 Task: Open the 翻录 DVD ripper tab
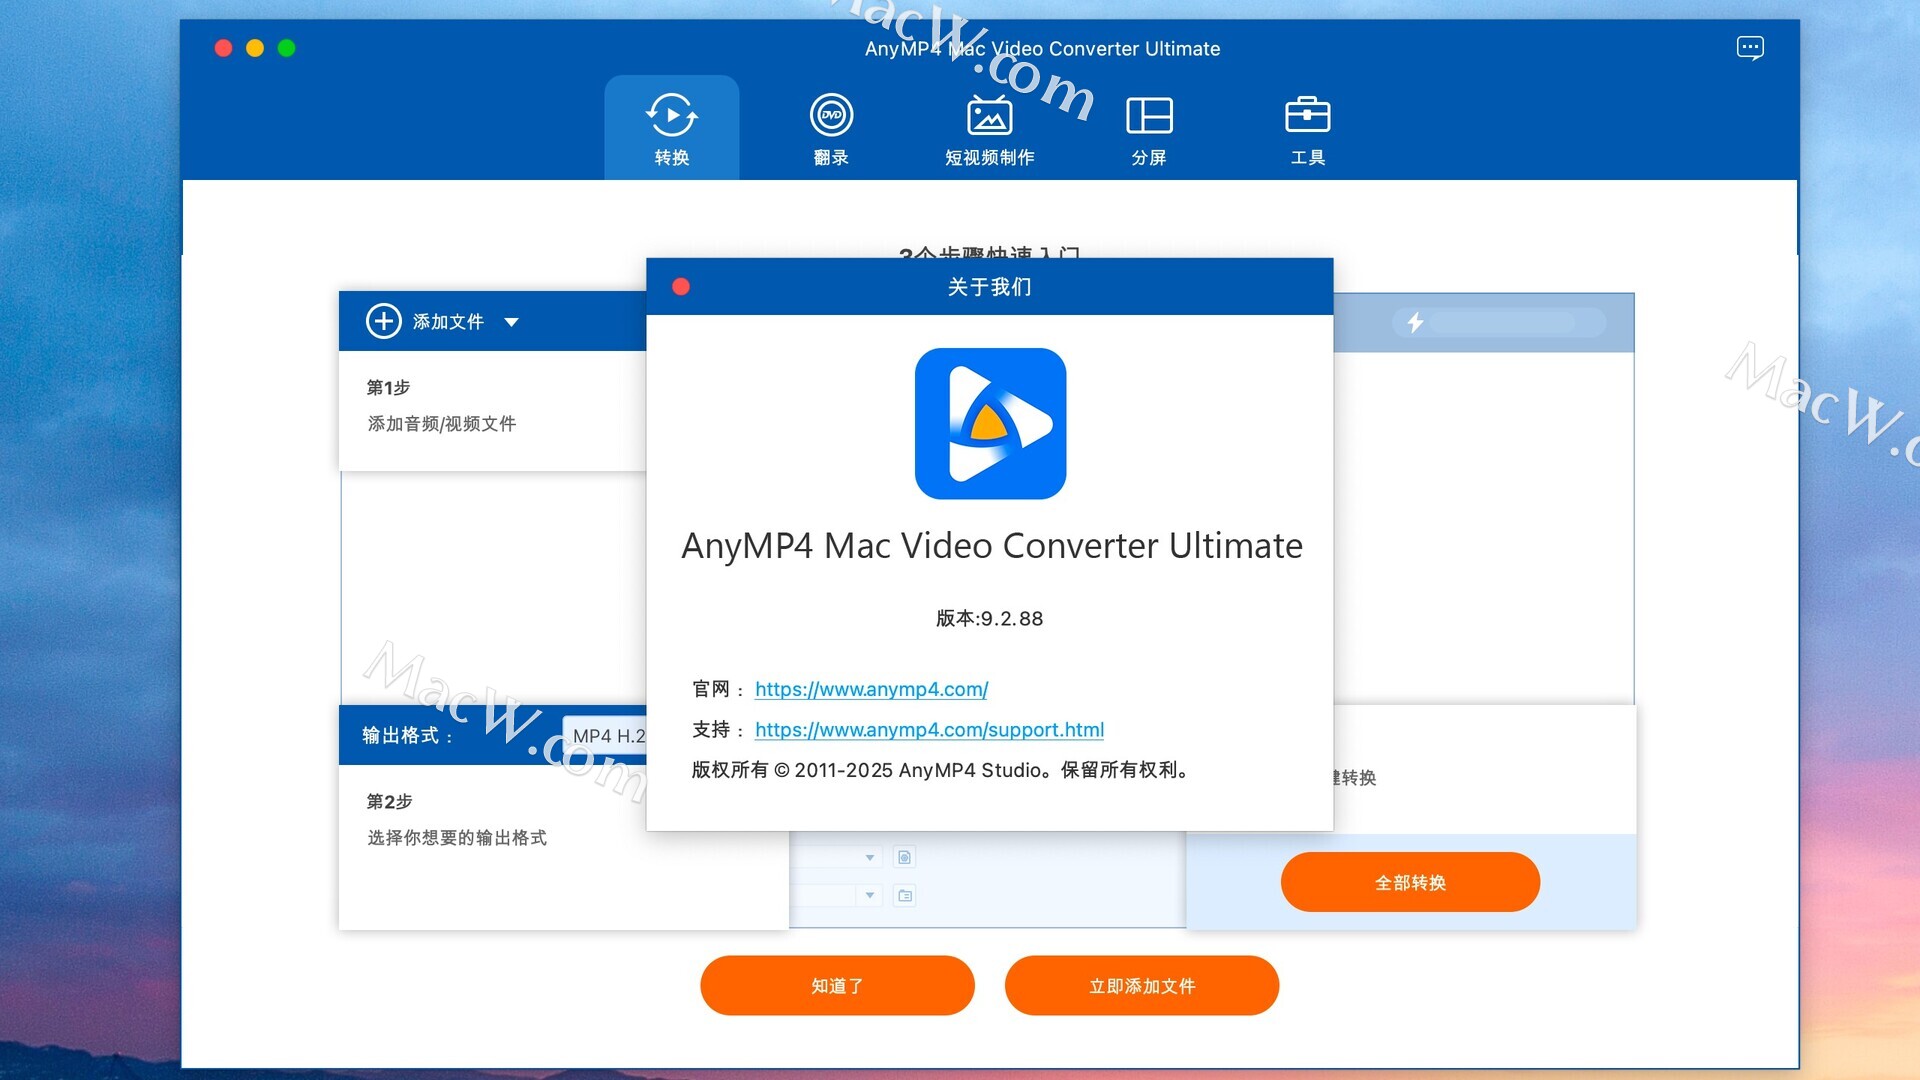click(x=830, y=128)
